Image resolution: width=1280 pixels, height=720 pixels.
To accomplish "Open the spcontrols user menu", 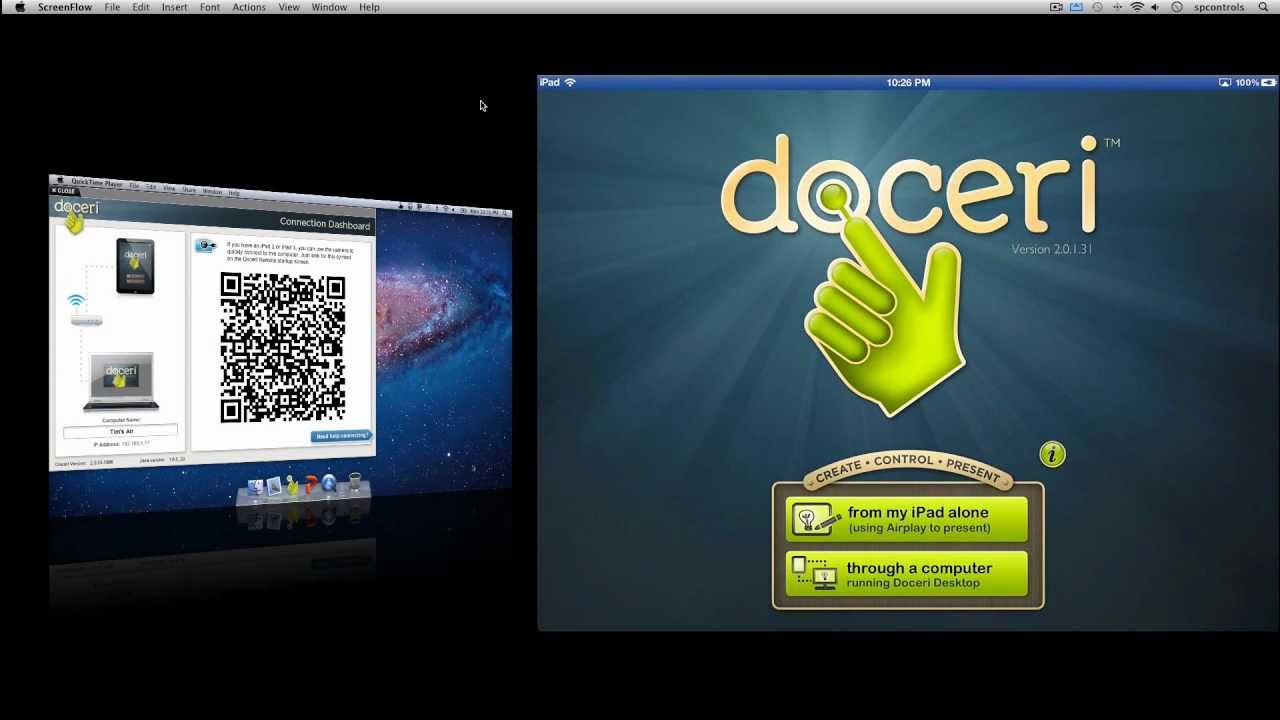I will (1219, 7).
